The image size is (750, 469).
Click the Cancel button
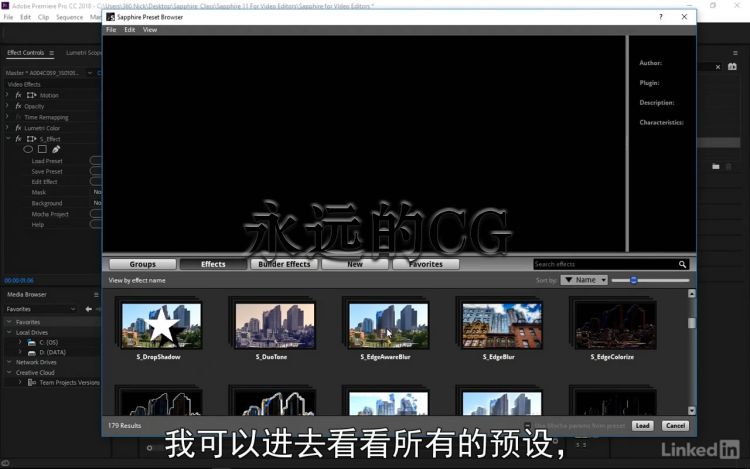coord(675,425)
